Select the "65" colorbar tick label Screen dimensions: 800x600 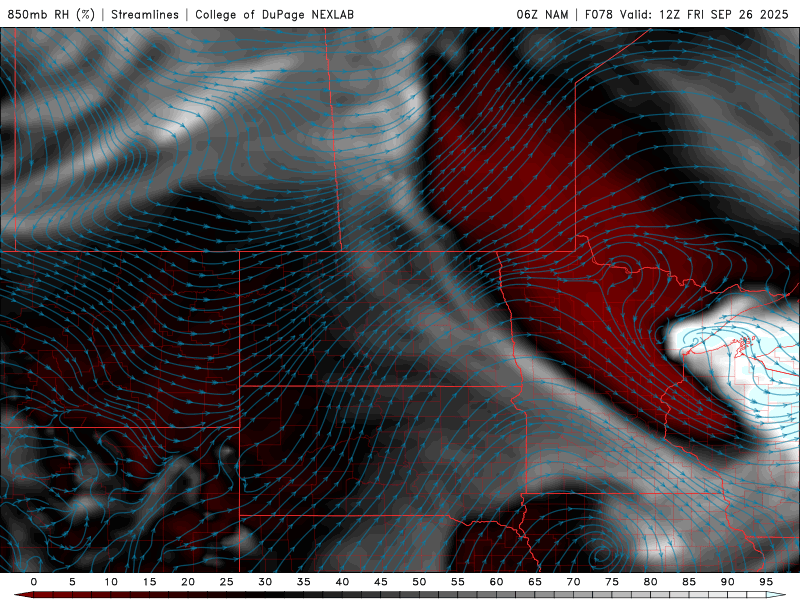[534, 582]
